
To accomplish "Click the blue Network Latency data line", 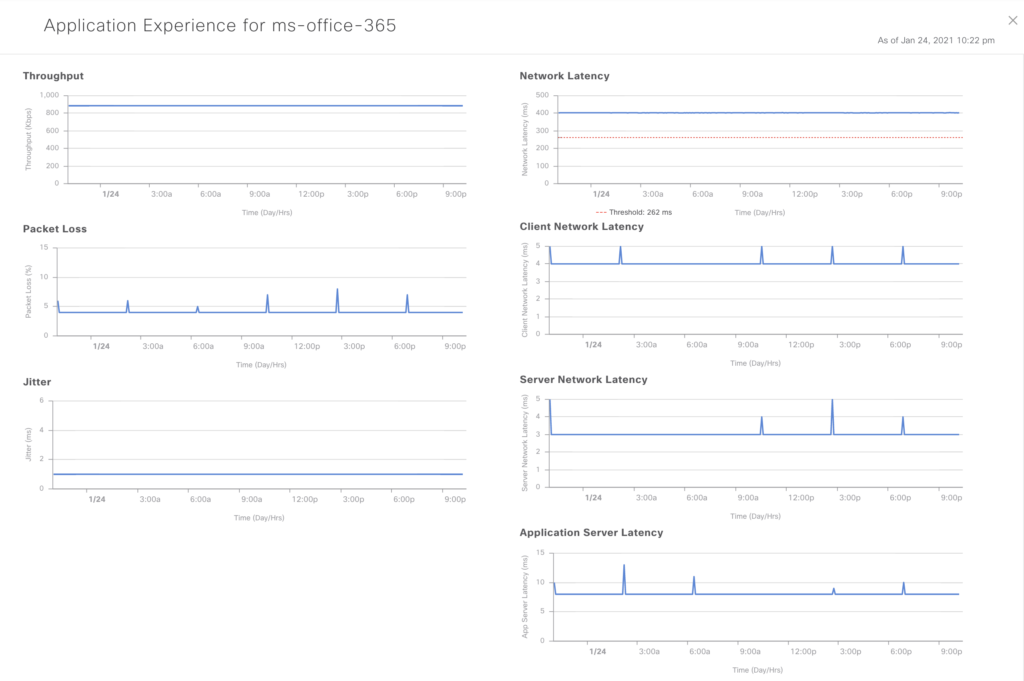I will point(758,113).
